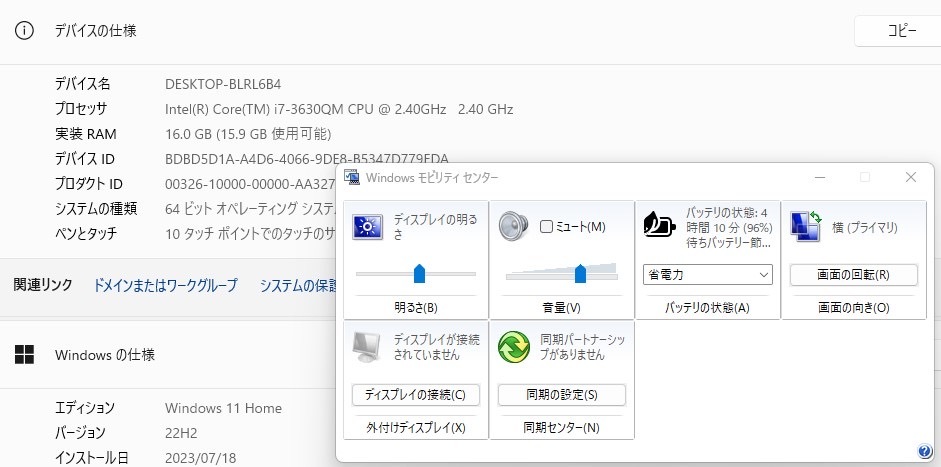Viewport: 941px width, 467px height.
Task: Click the 関連リンク label
Action: point(43,285)
